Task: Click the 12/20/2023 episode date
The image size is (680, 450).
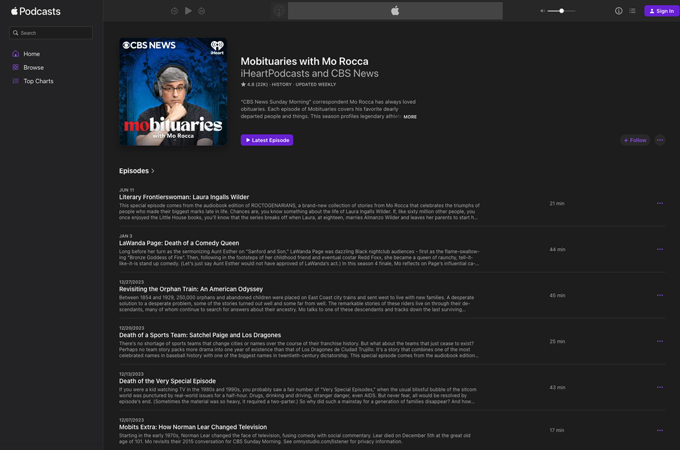Action: (131, 328)
